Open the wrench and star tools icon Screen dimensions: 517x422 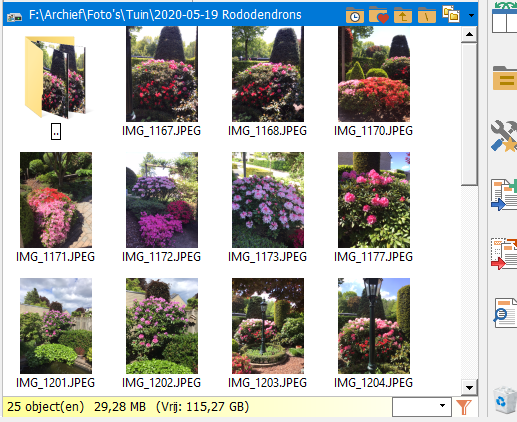[504, 136]
